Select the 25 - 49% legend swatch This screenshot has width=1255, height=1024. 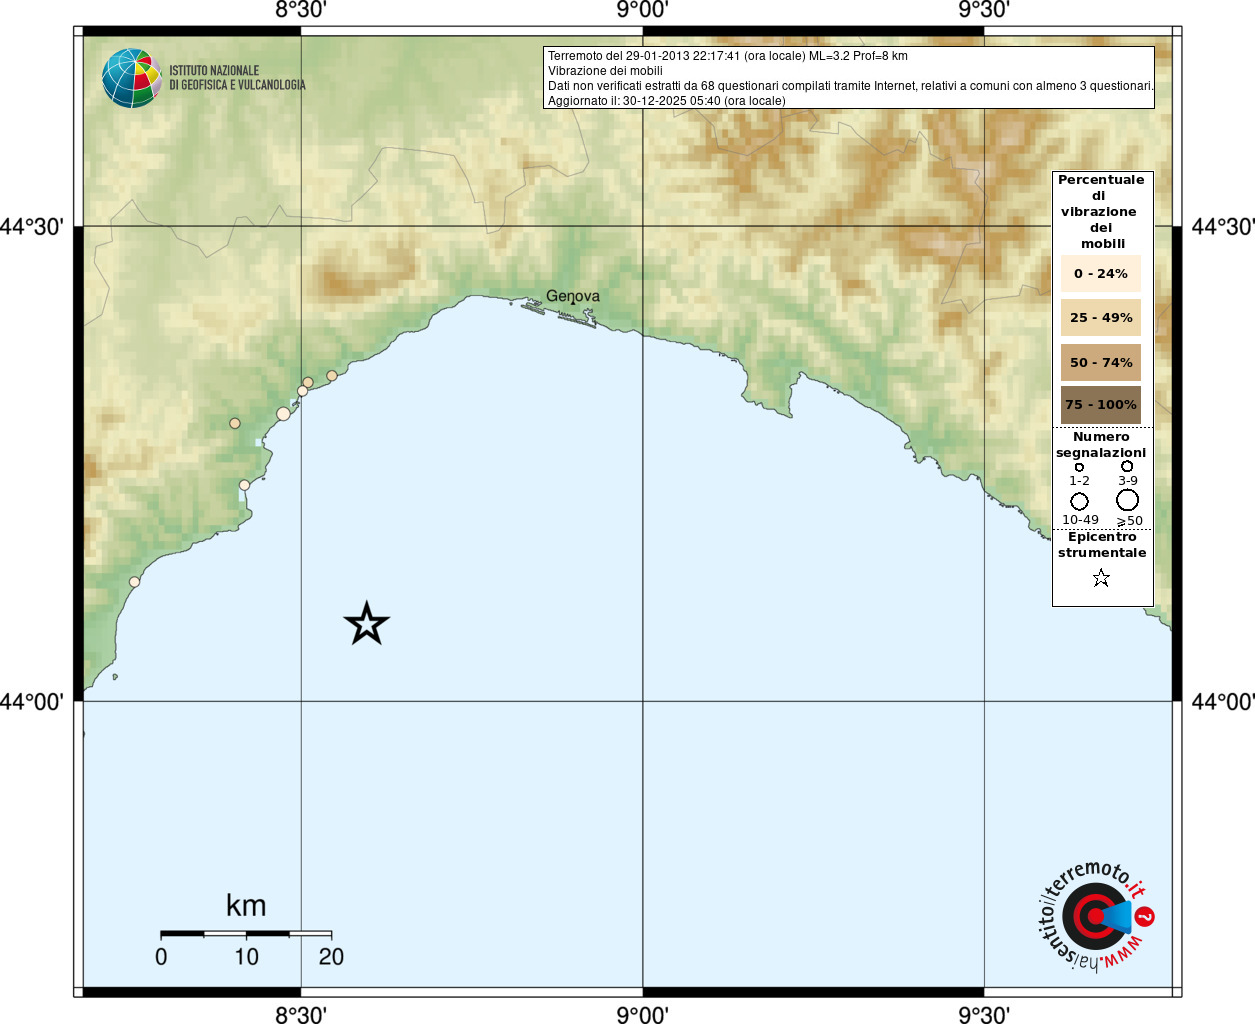1100,318
